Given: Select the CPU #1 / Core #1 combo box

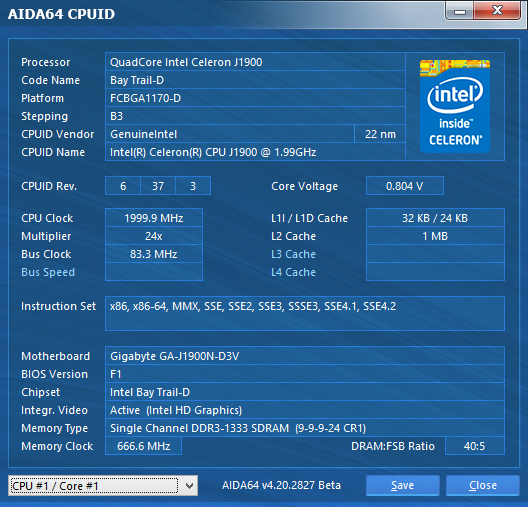Looking at the screenshot, I should pos(103,486).
